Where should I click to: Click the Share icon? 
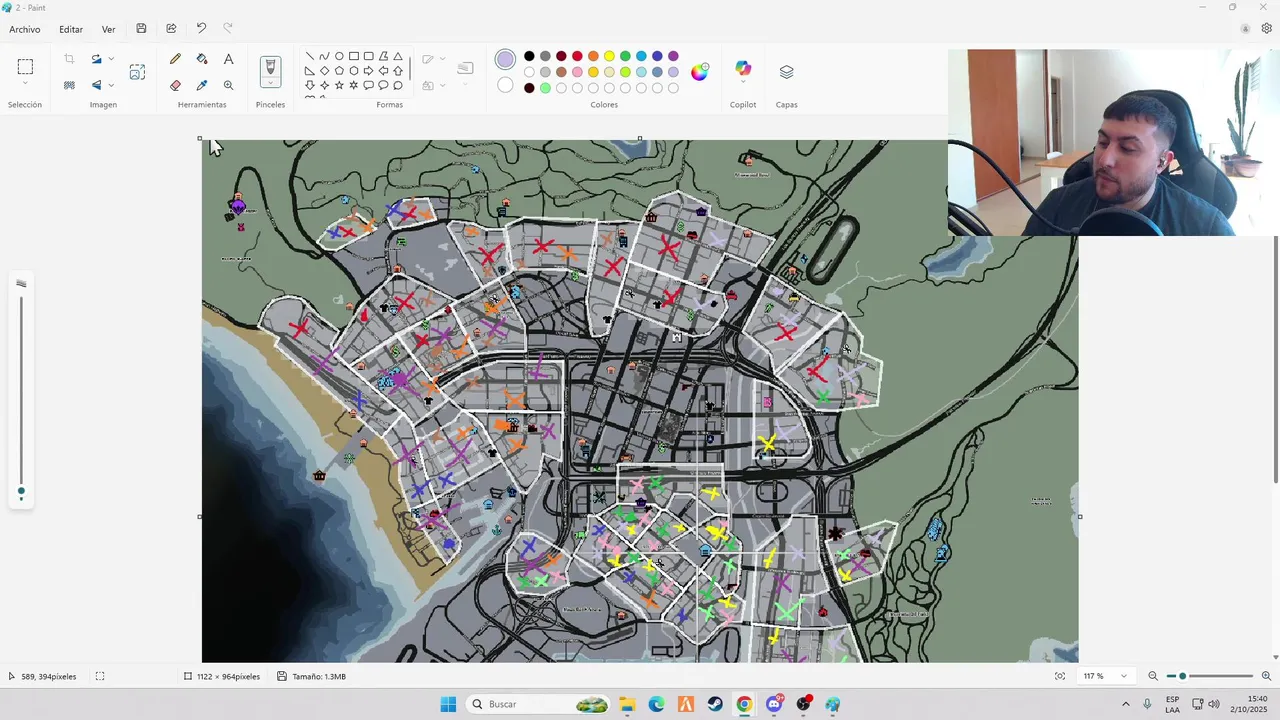click(x=171, y=29)
